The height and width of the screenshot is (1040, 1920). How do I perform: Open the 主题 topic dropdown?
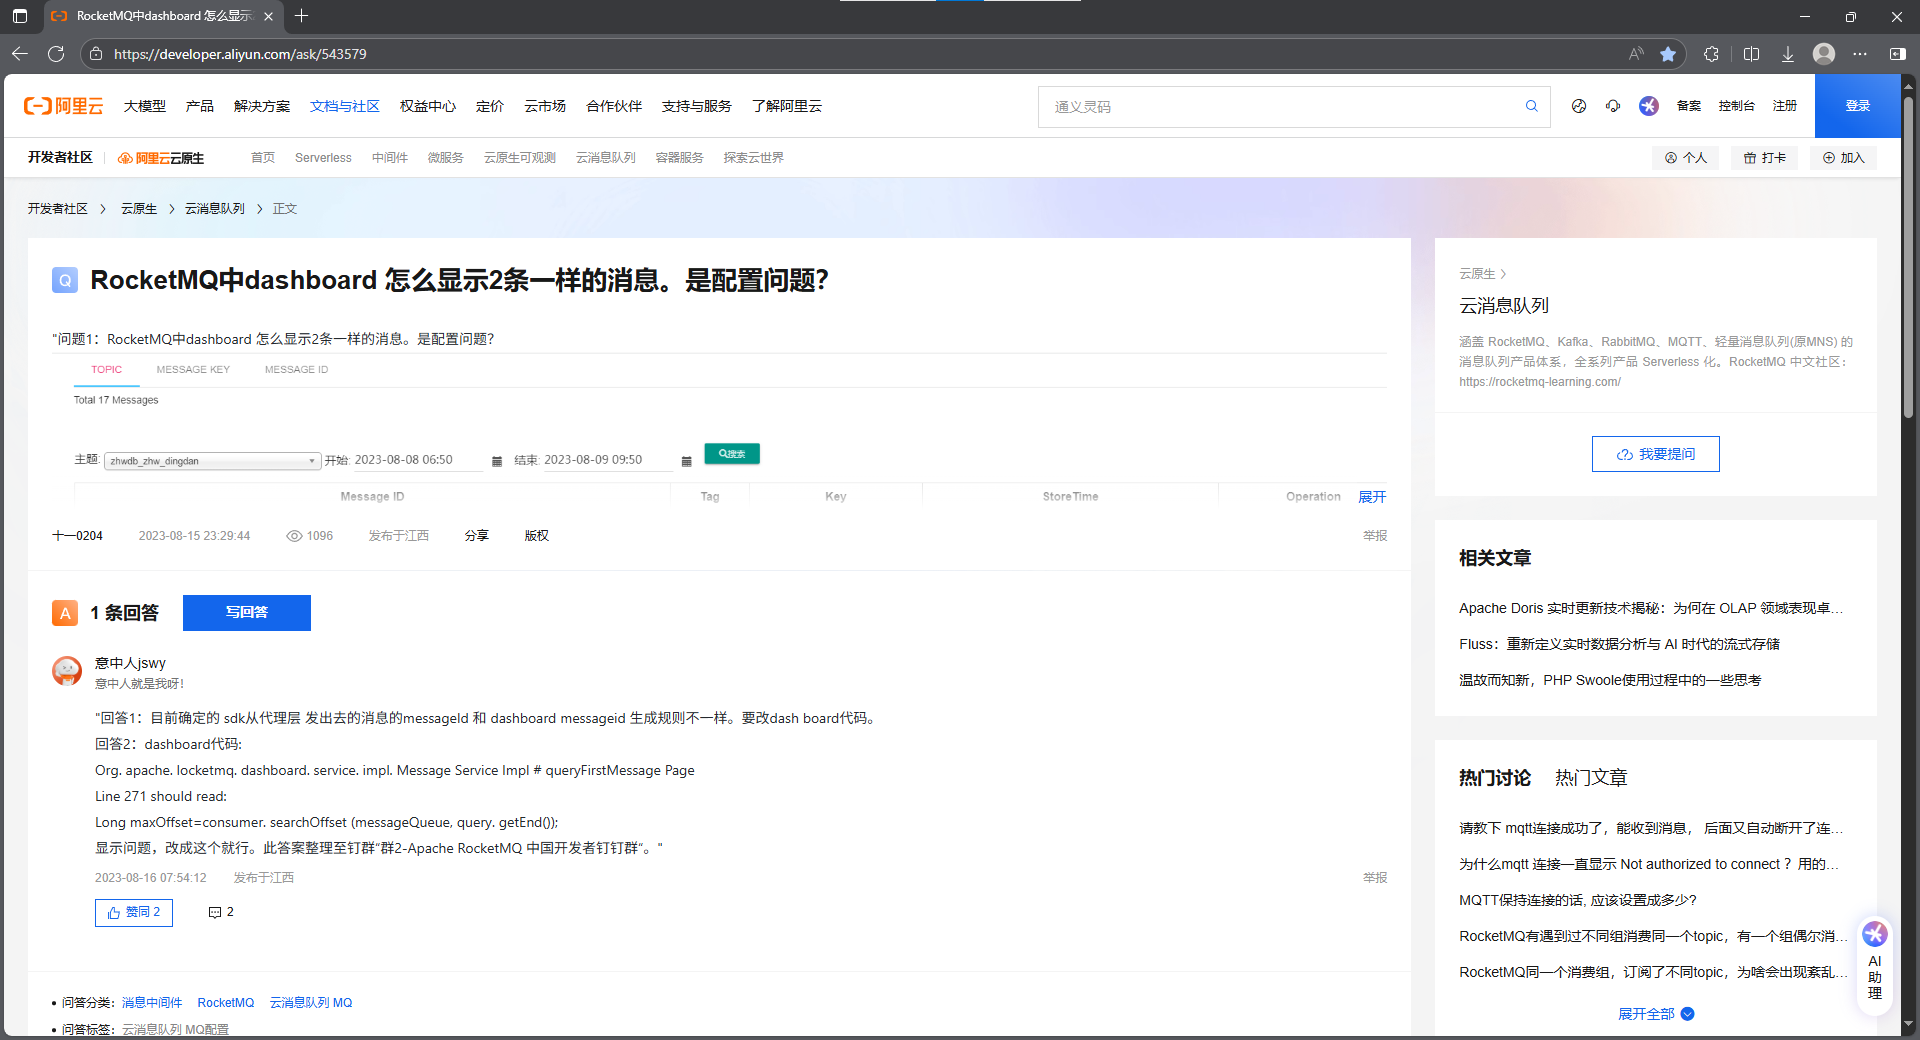click(212, 461)
